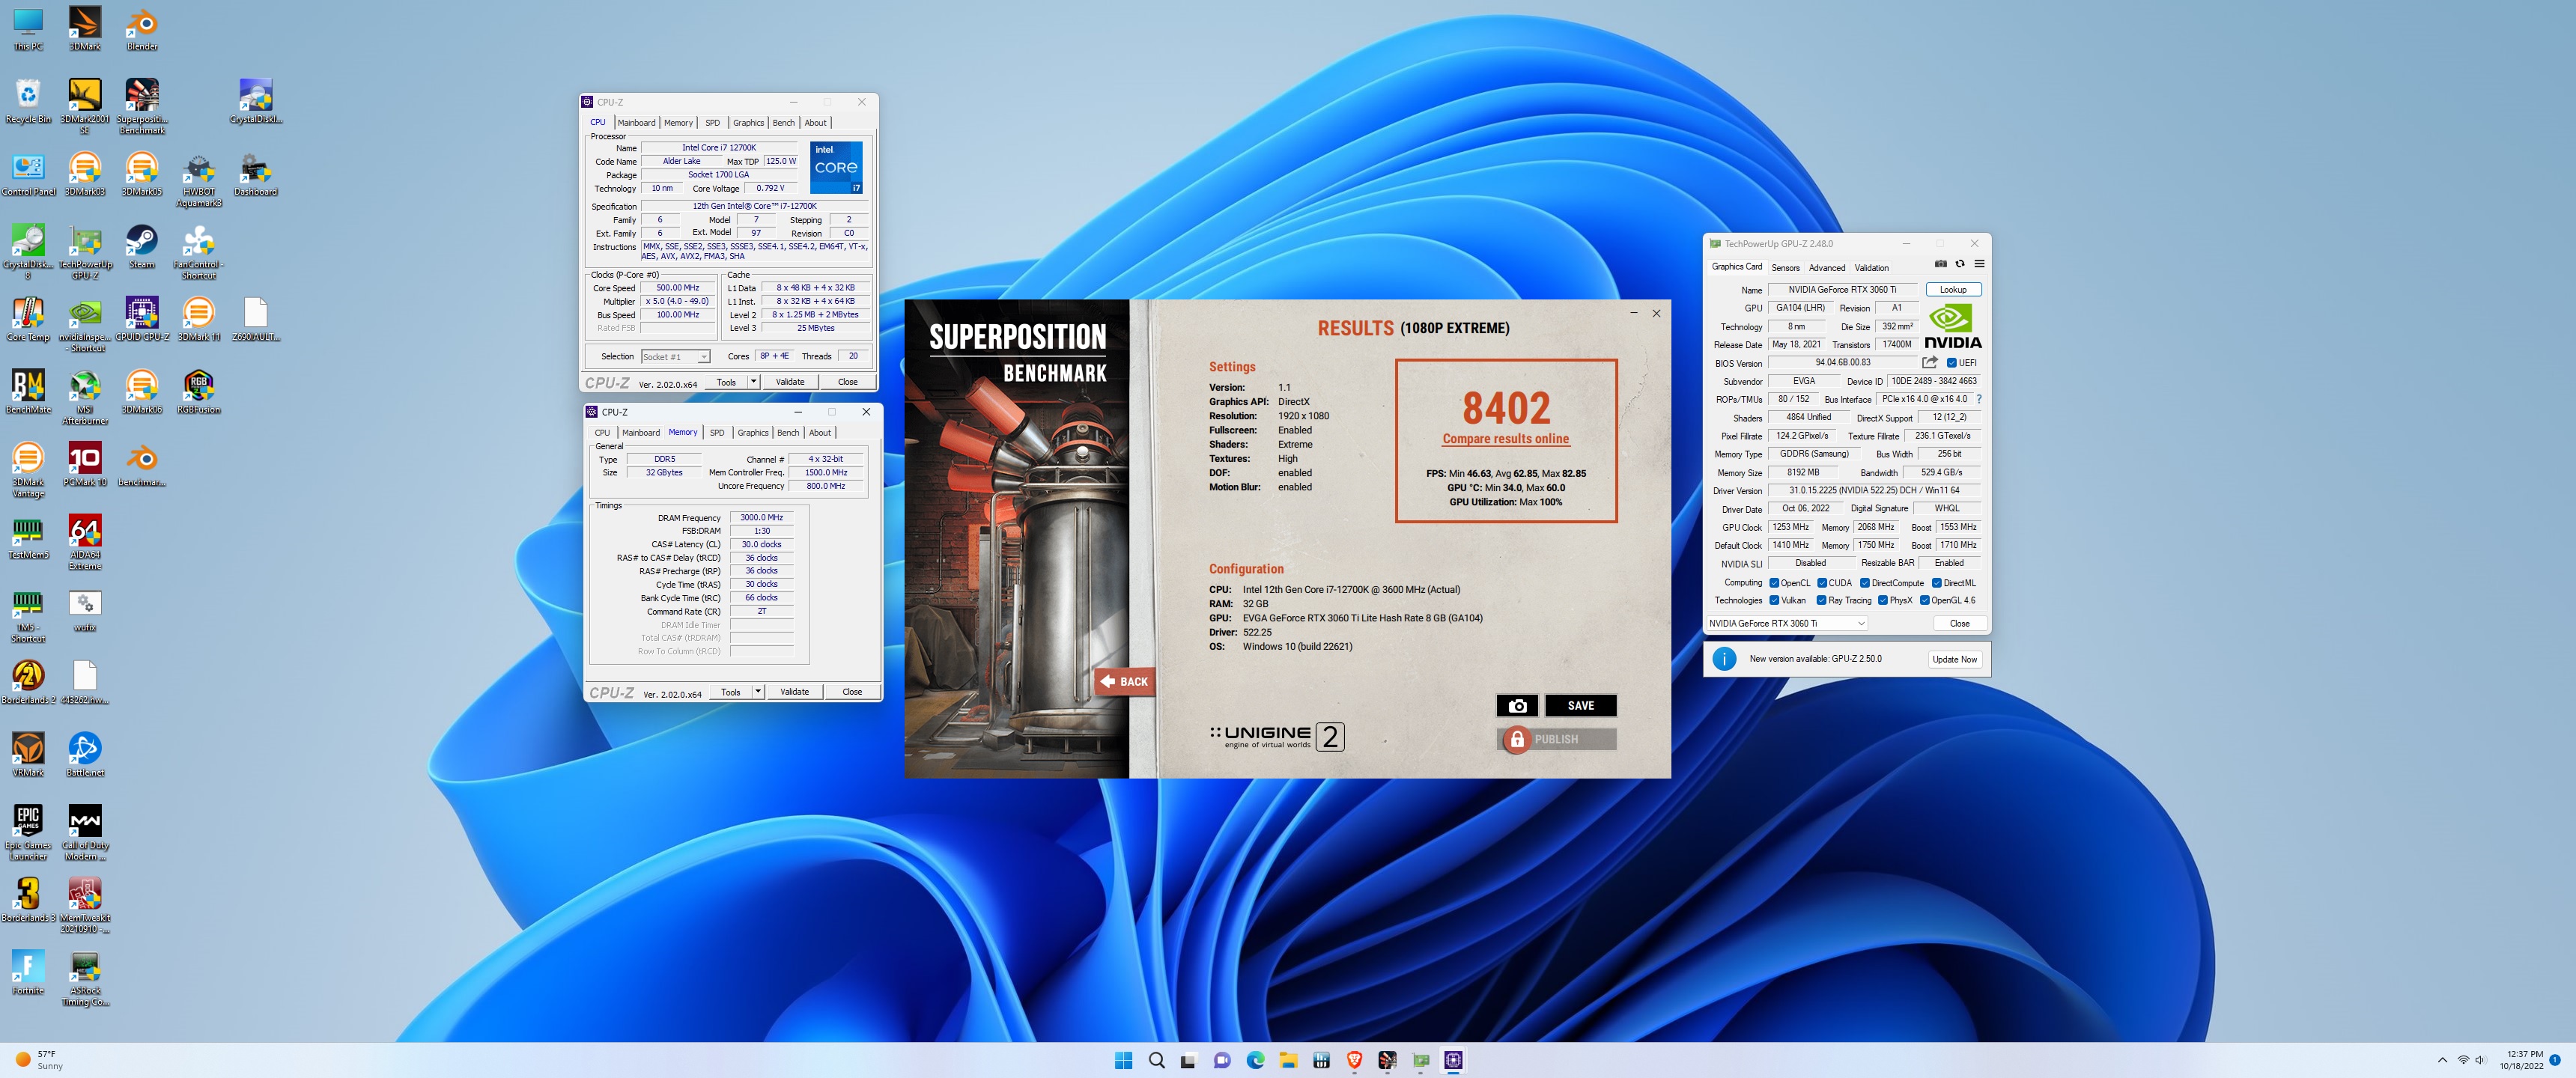Open File Explorer from the taskbar
2576x1078 pixels.
[x=1288, y=1060]
